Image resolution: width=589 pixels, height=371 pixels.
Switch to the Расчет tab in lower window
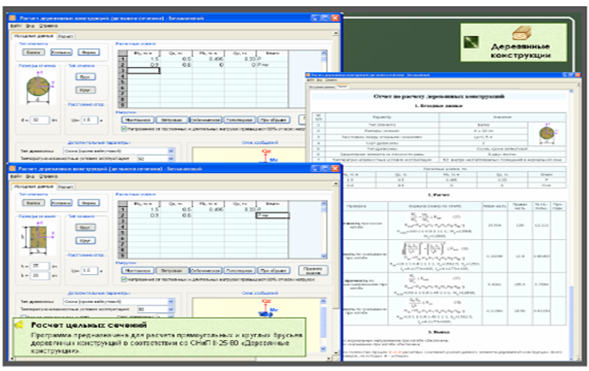pyautogui.click(x=65, y=187)
